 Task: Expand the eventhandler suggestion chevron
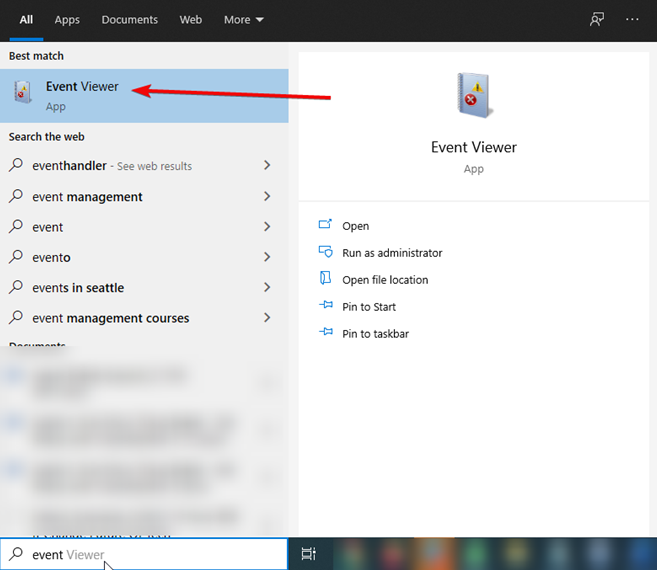click(x=267, y=165)
